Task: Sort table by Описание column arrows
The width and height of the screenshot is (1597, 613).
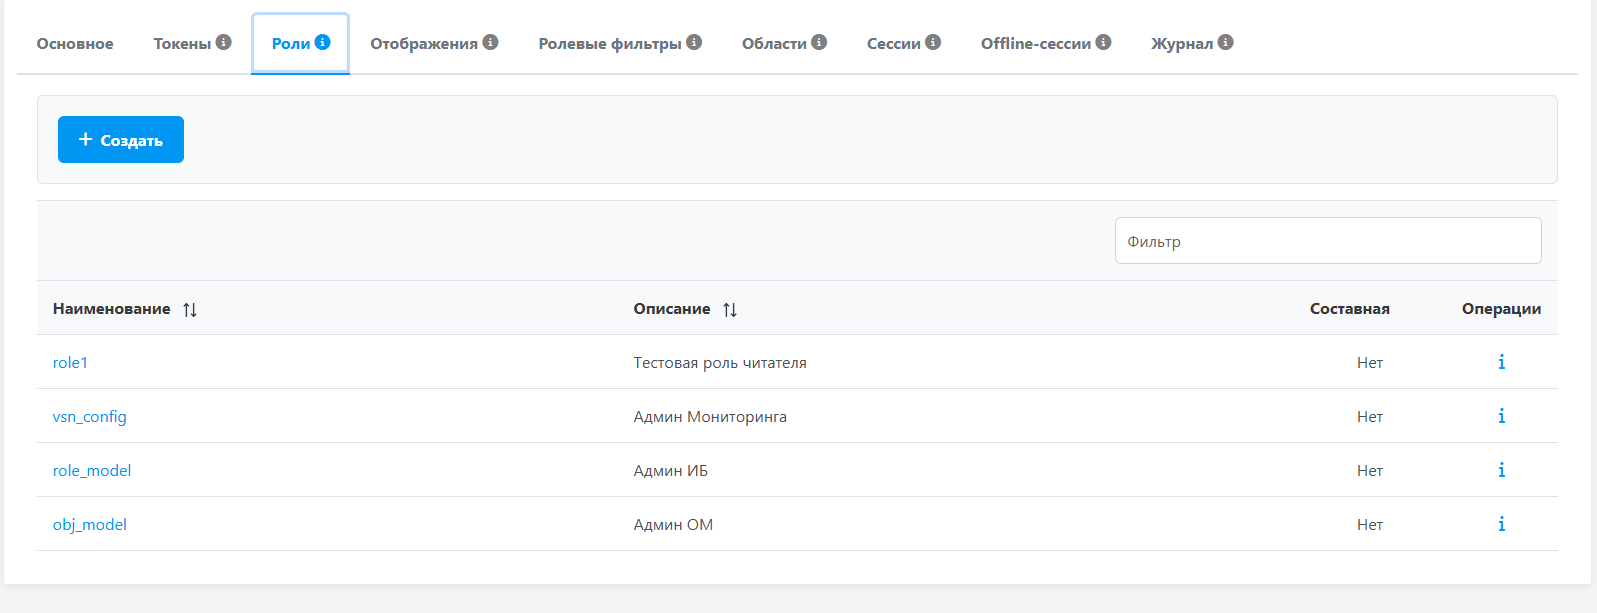Action: [730, 310]
